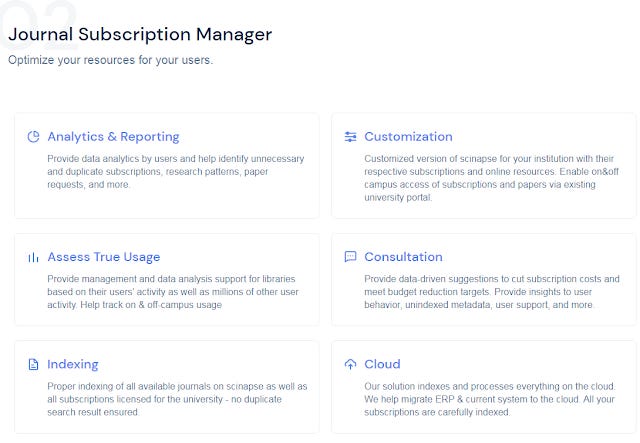Open the Indexing heading
640x443 pixels.
73,364
